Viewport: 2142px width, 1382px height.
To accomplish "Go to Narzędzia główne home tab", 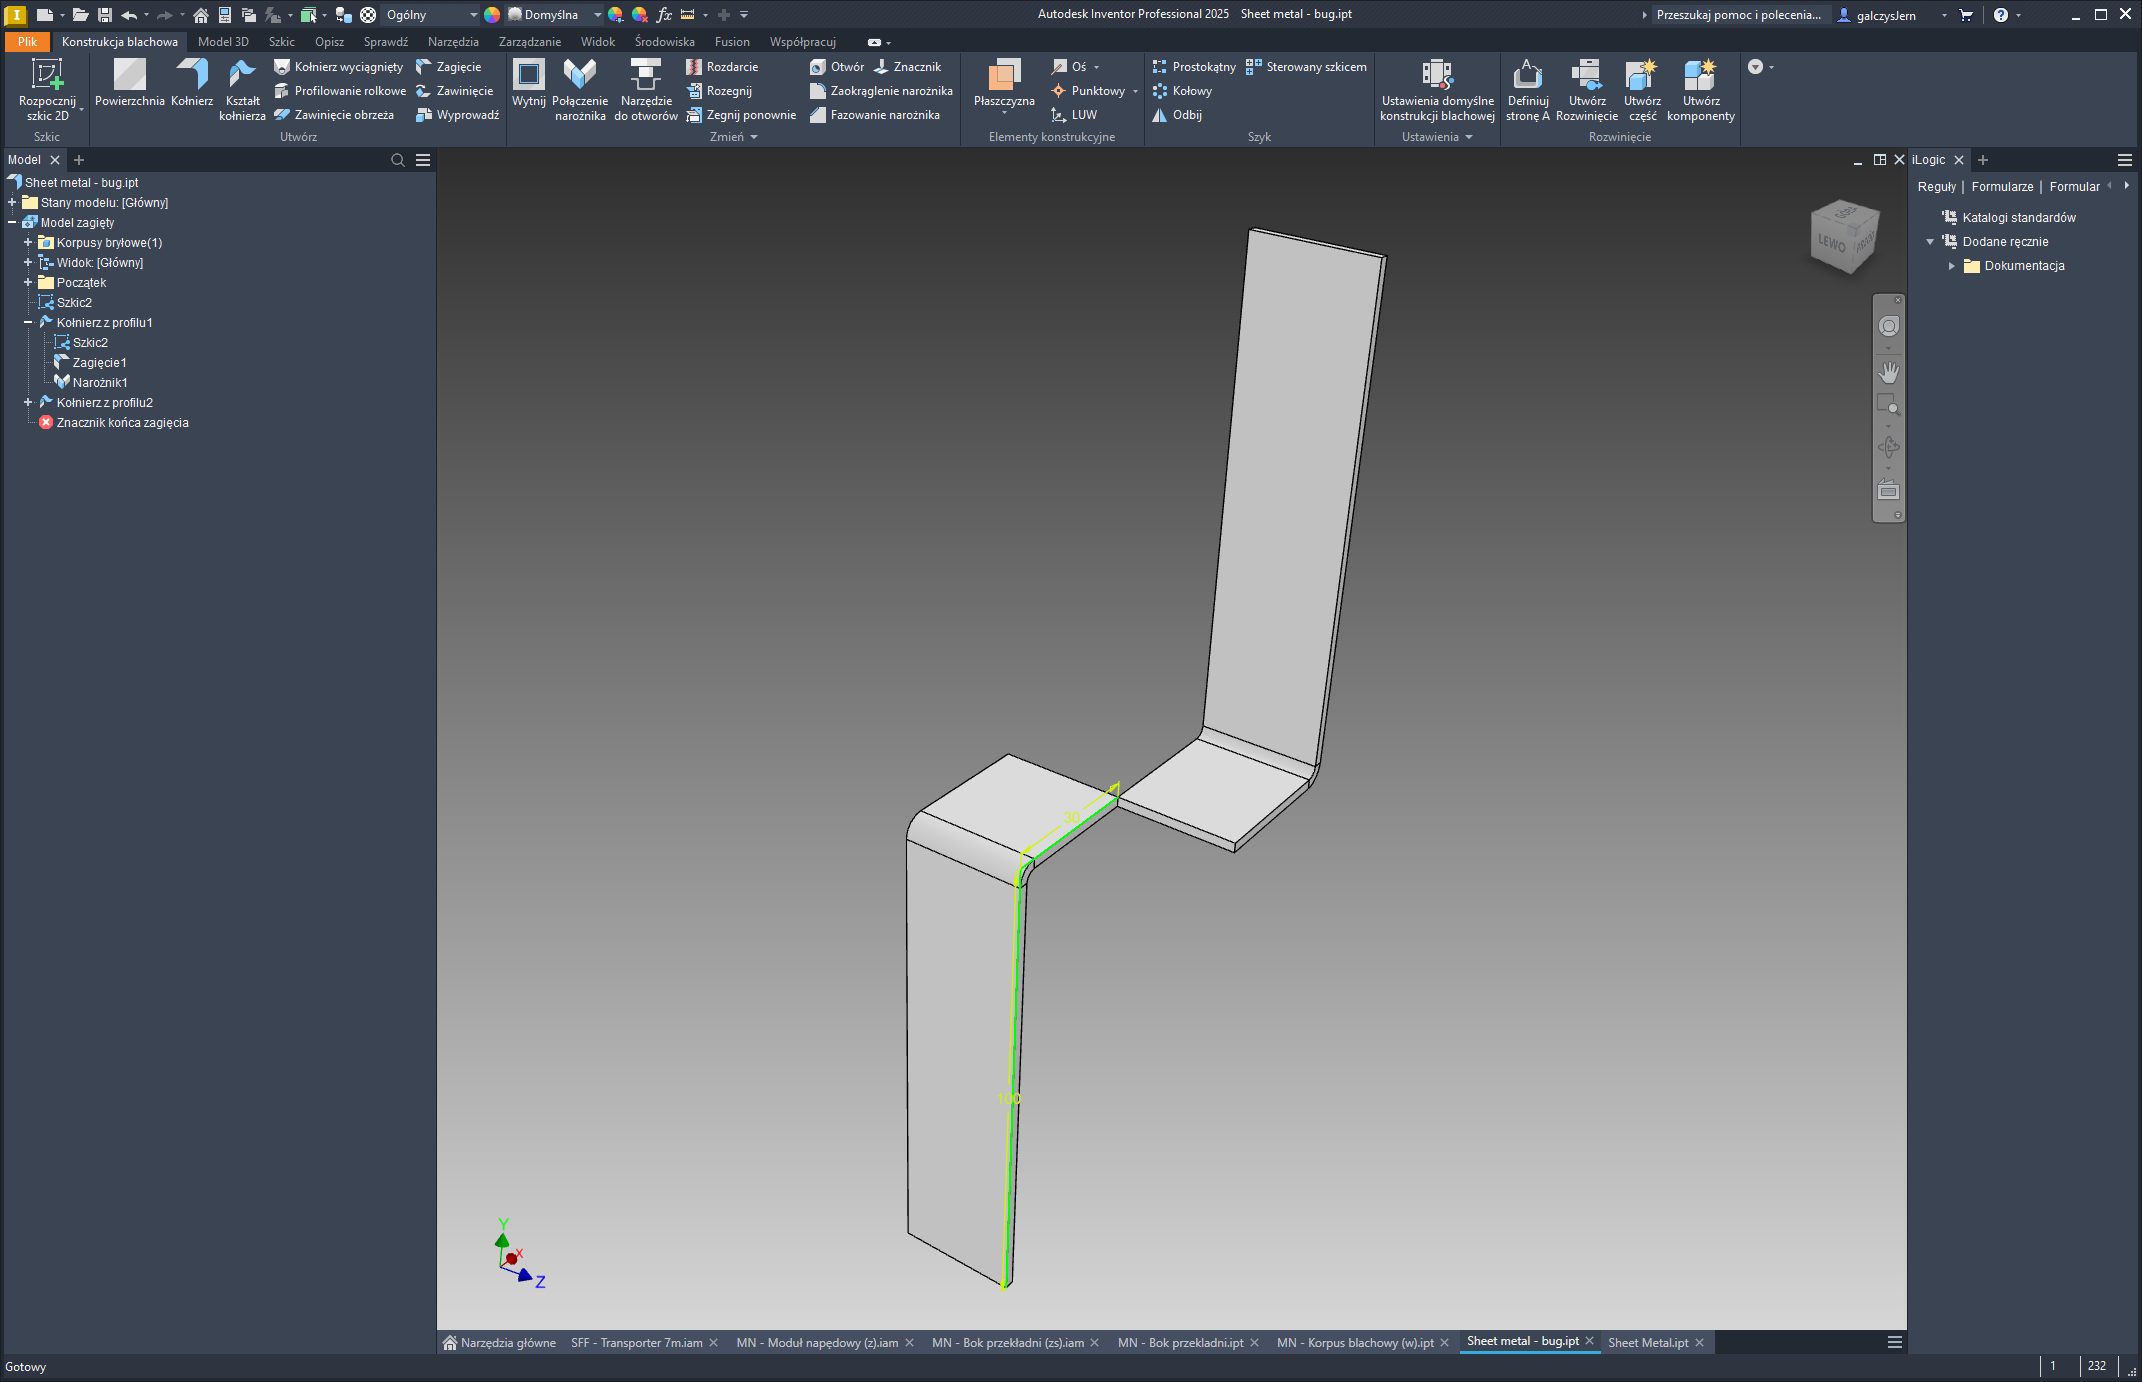I will (x=499, y=1343).
